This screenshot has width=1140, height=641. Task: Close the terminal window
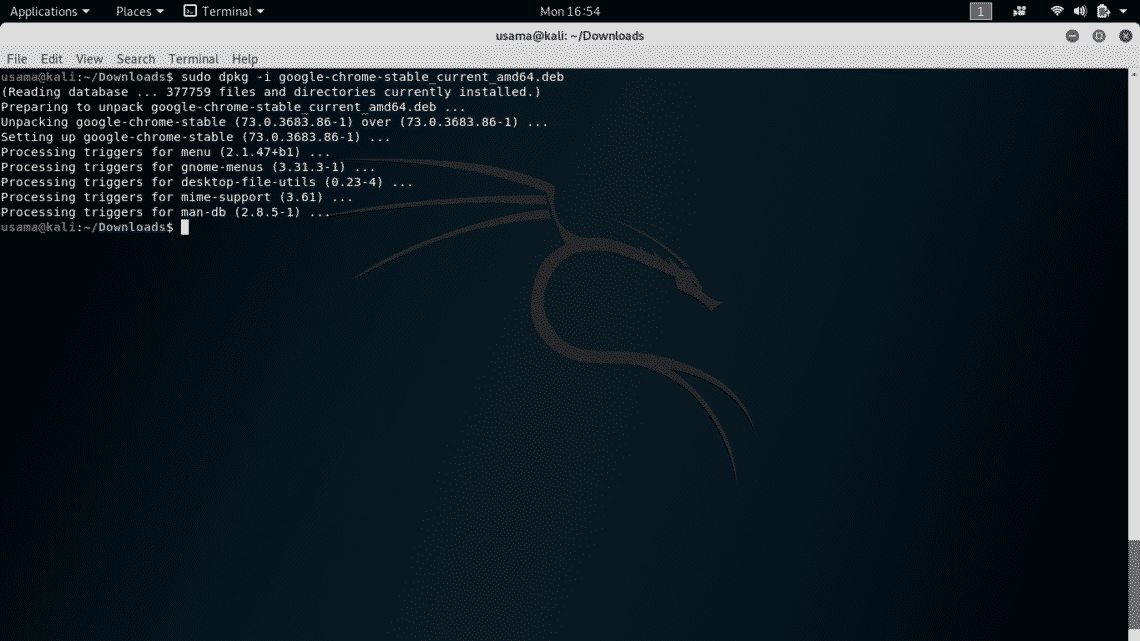pyautogui.click(x=1123, y=36)
